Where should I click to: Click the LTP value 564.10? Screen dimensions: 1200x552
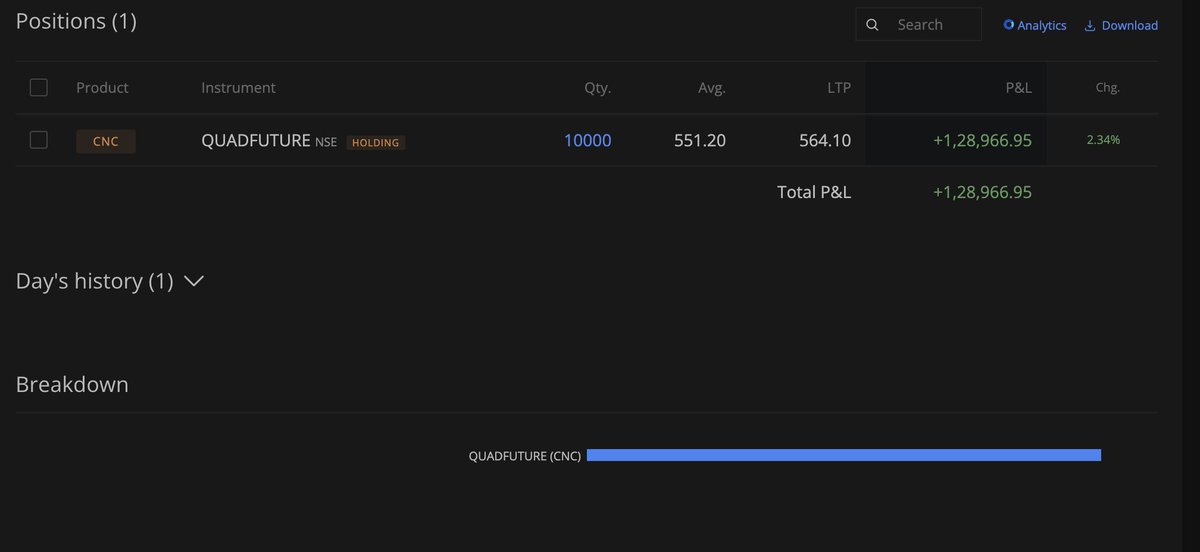[x=825, y=141]
